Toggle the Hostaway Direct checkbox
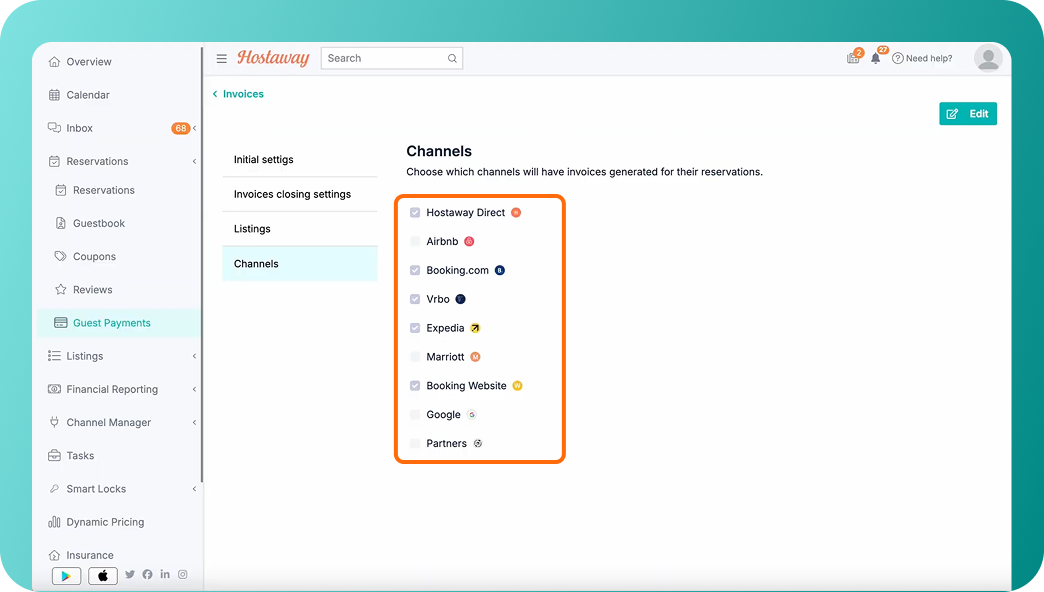 coord(415,212)
